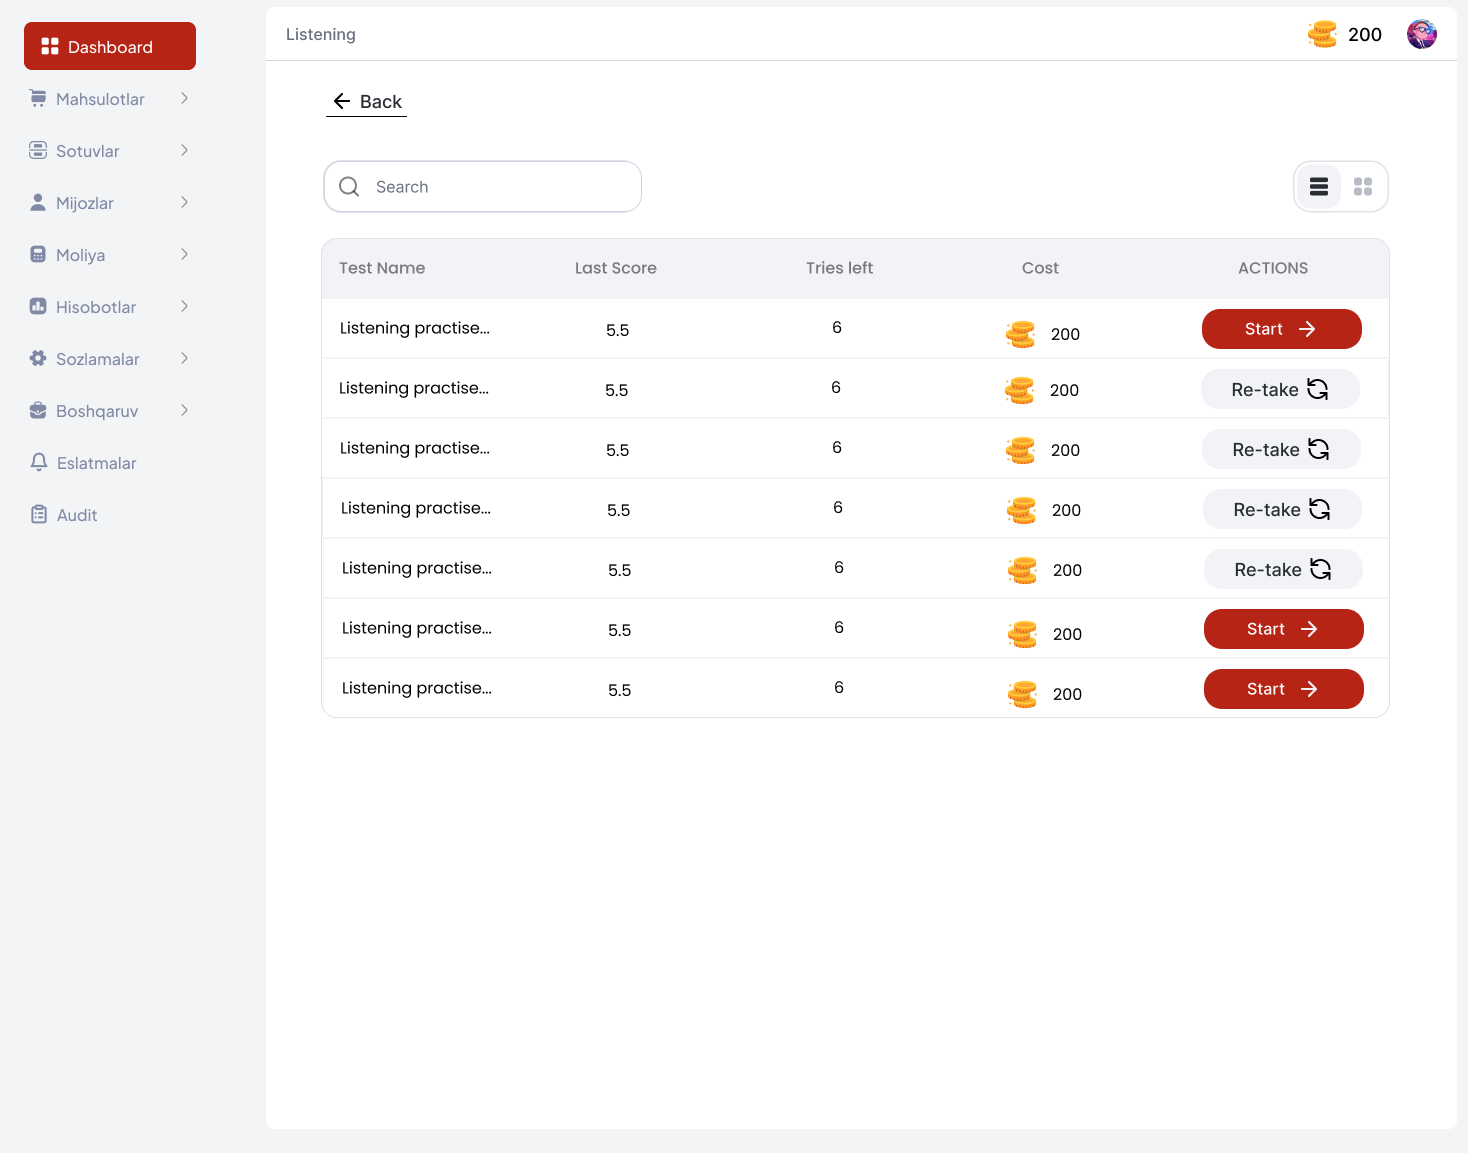Expand the Boshqaruv submenu chevron
This screenshot has width=1468, height=1153.
pyautogui.click(x=184, y=410)
